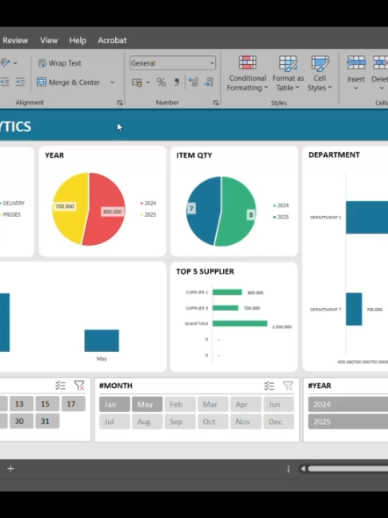Image resolution: width=388 pixels, height=518 pixels.
Task: Select 2024 in the #YEAR slicer
Action: click(348, 404)
